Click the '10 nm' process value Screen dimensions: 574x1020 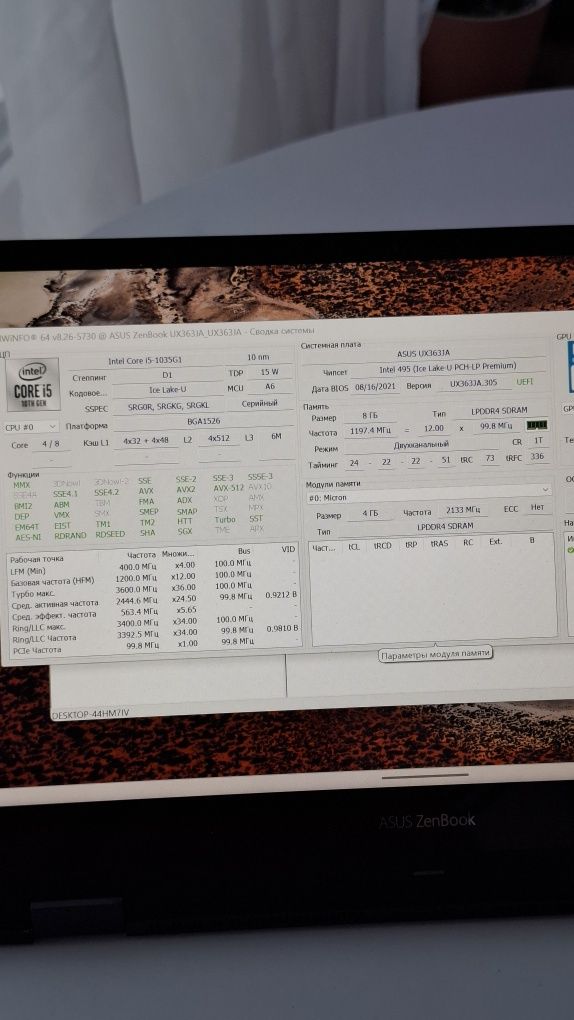(258, 357)
